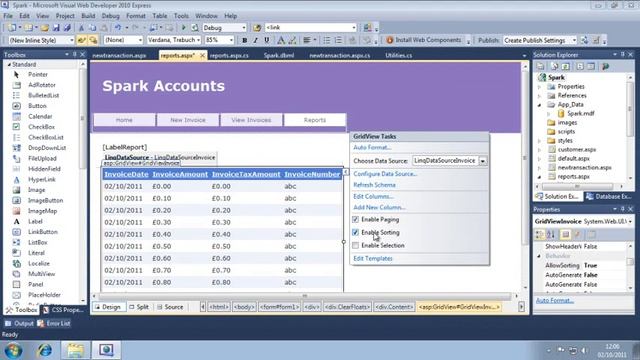Collapse the Standard section in Toolbox
The image size is (640, 360).
[9, 64]
